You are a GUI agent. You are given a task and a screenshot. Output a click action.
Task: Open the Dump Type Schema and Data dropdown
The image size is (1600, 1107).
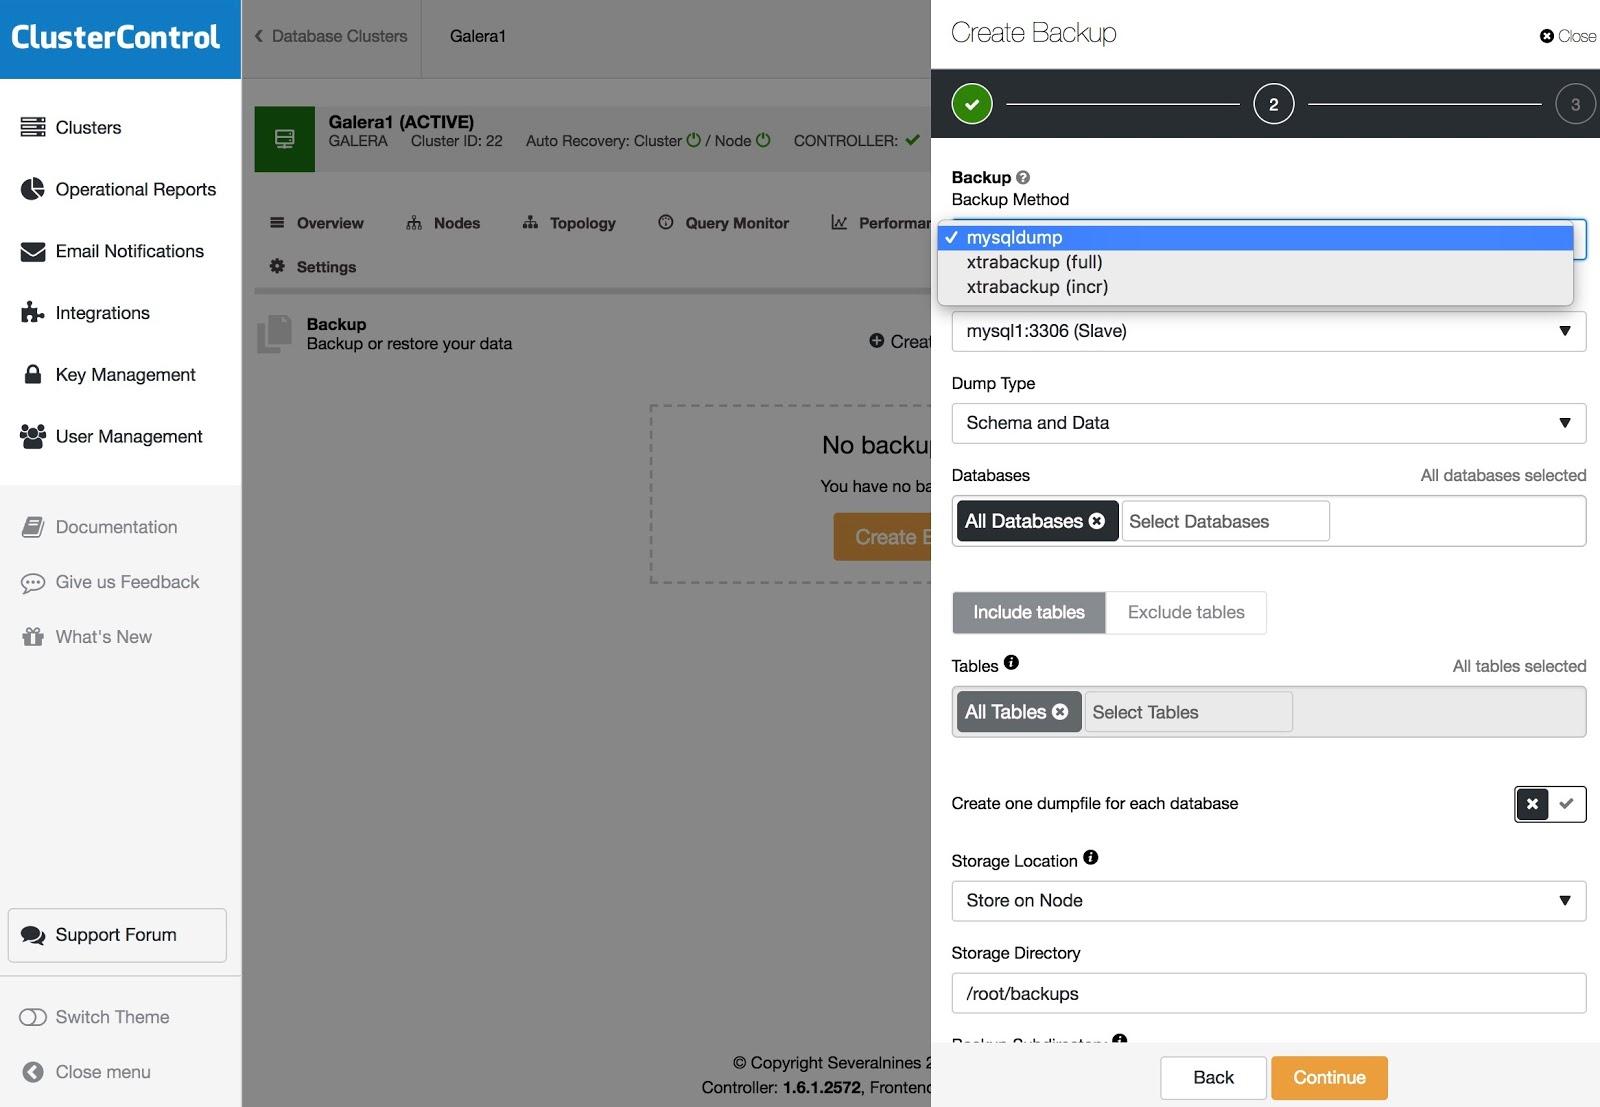click(x=1269, y=423)
